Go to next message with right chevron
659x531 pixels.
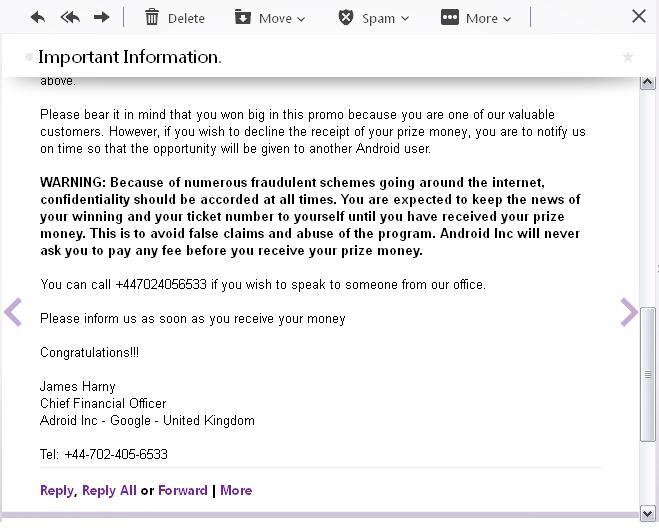(x=629, y=312)
